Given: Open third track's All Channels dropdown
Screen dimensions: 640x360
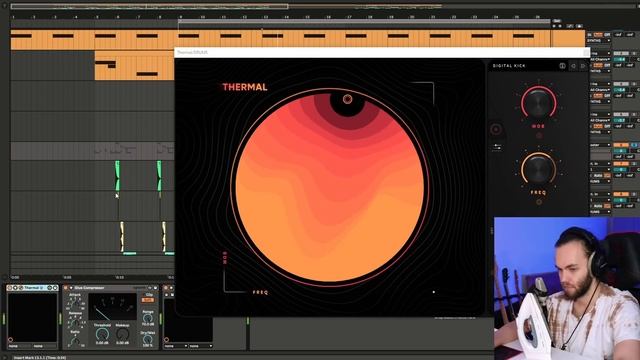Looking at the screenshot, I should tap(600, 90).
